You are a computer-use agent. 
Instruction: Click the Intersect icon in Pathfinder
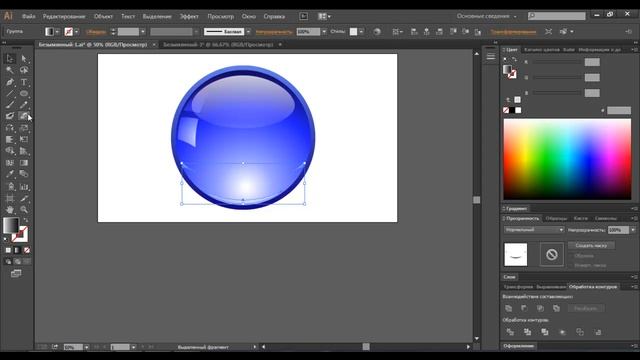(540, 308)
